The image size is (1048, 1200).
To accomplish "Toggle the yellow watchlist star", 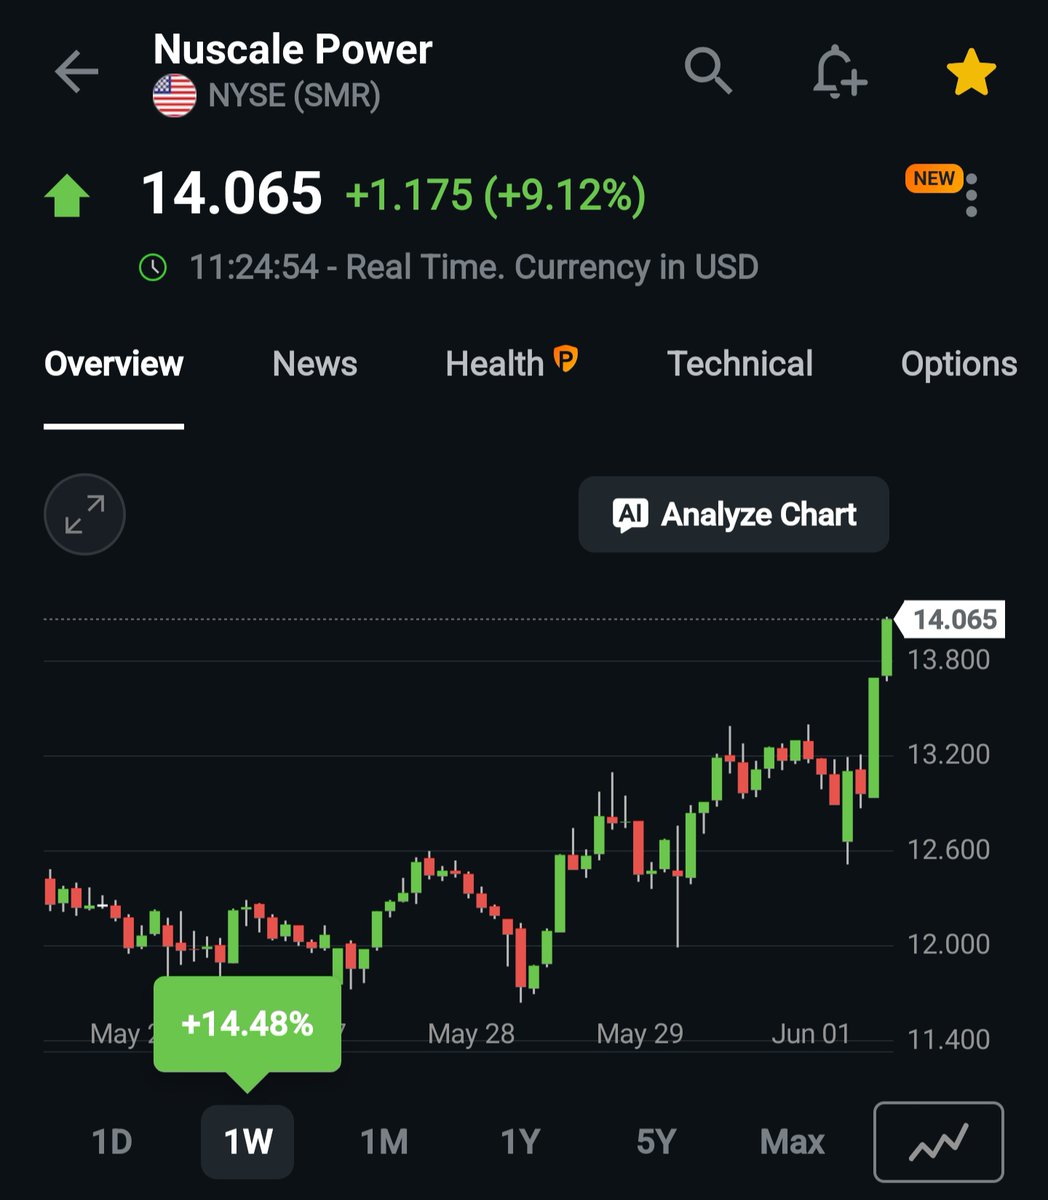I will click(971, 73).
